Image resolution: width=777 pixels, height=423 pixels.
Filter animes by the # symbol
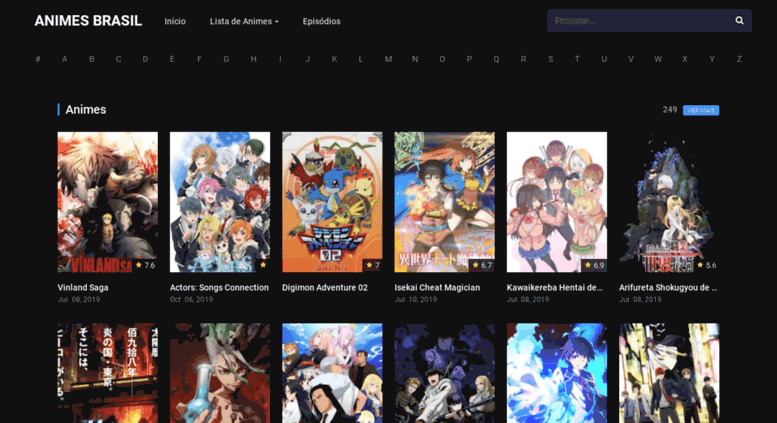38,59
